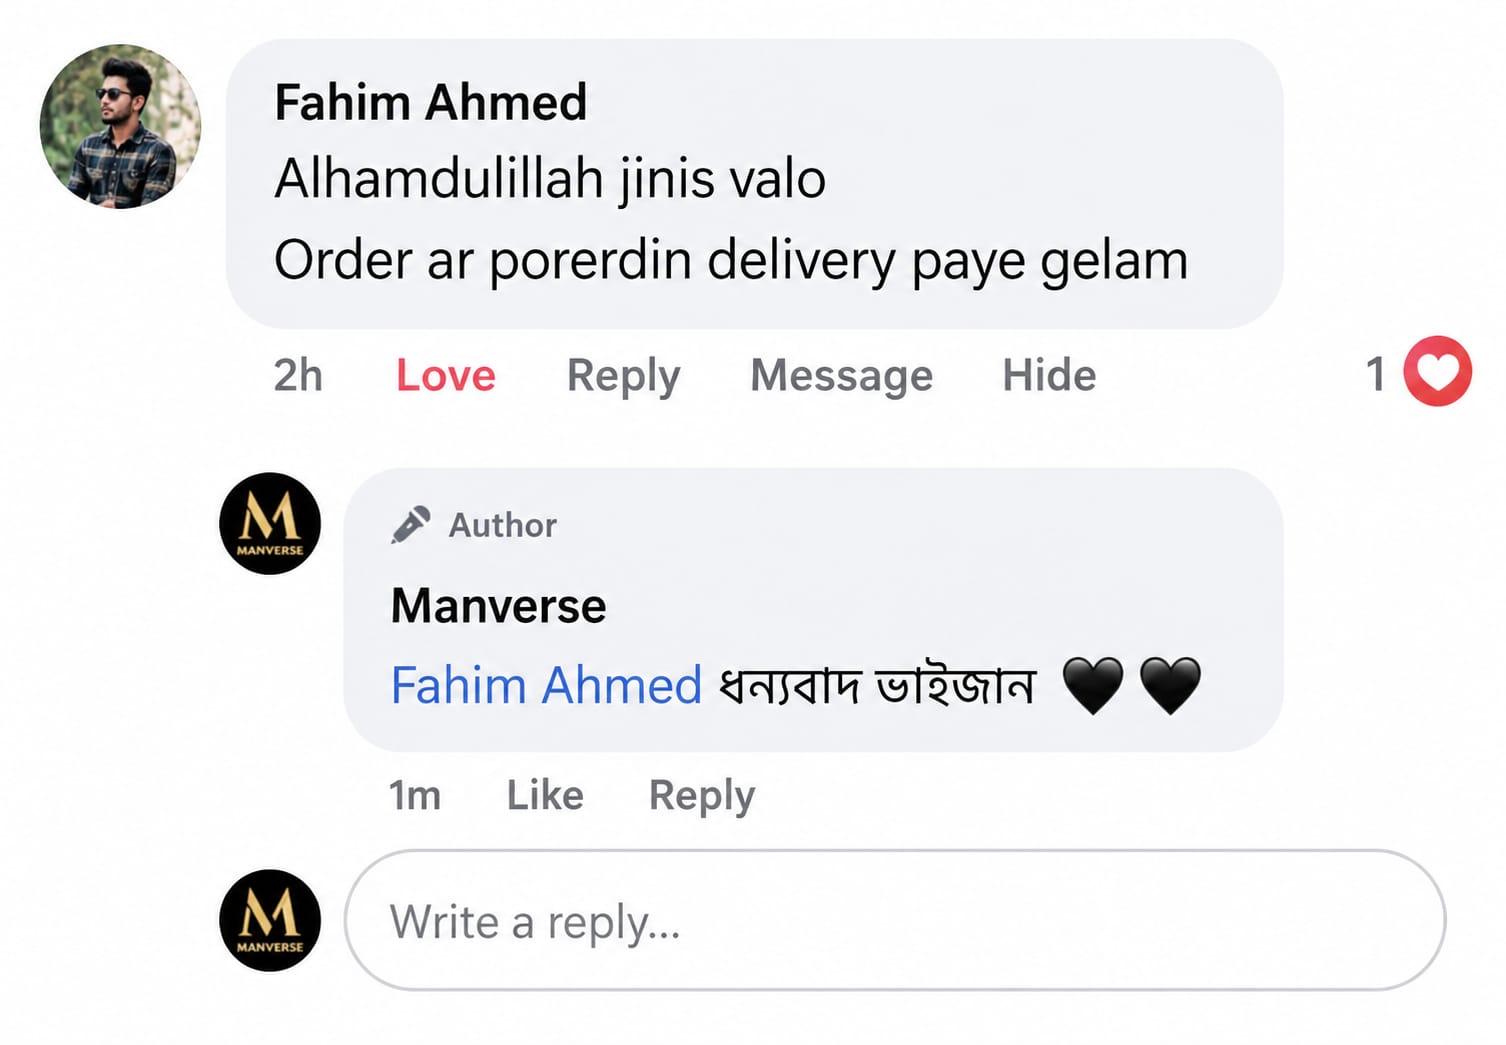This screenshot has width=1506, height=1045.
Task: Like the Manverse reply
Action: pos(545,796)
